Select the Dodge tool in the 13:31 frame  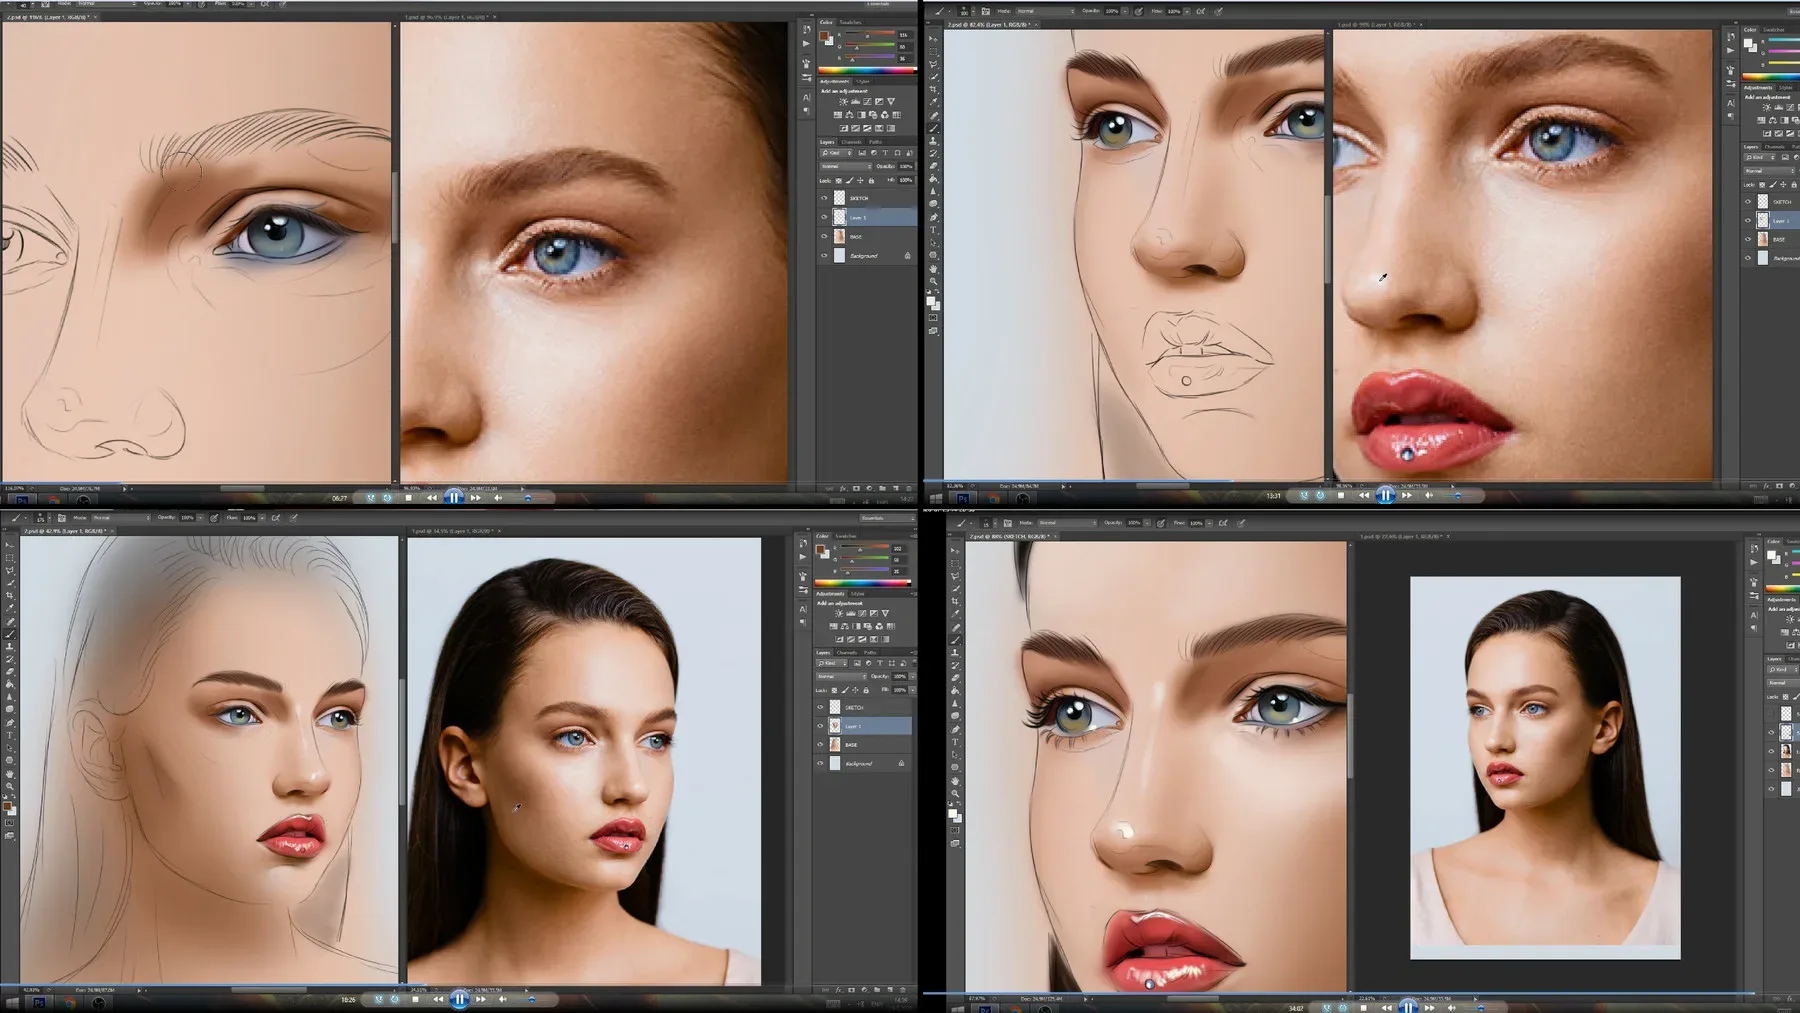[x=933, y=204]
